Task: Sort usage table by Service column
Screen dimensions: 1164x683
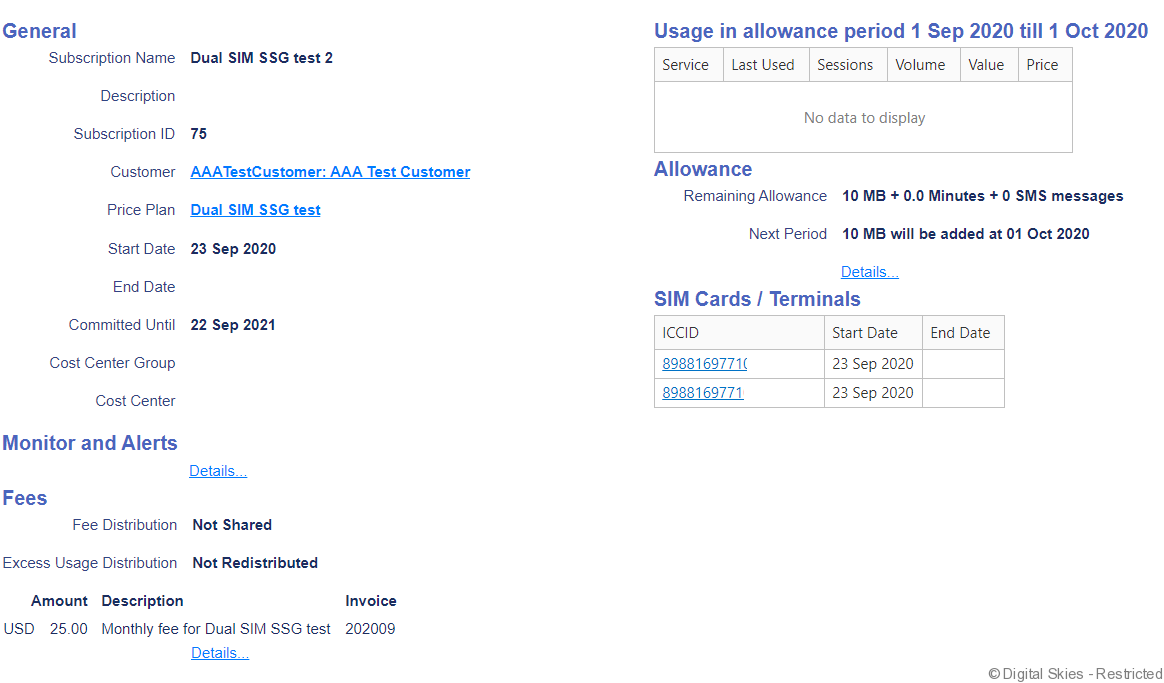Action: [x=686, y=65]
